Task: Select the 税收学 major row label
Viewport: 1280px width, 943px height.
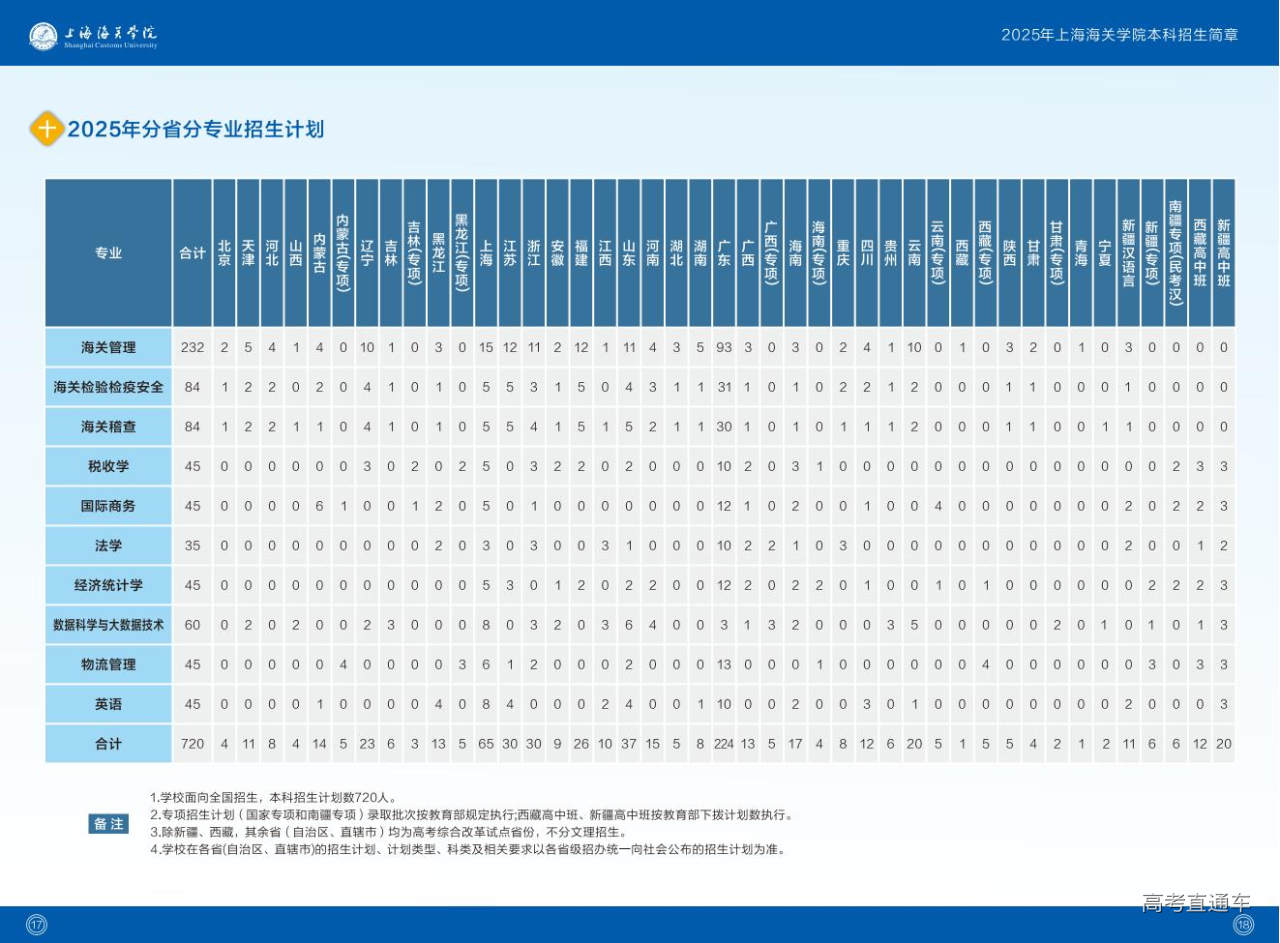Action: tap(108, 466)
